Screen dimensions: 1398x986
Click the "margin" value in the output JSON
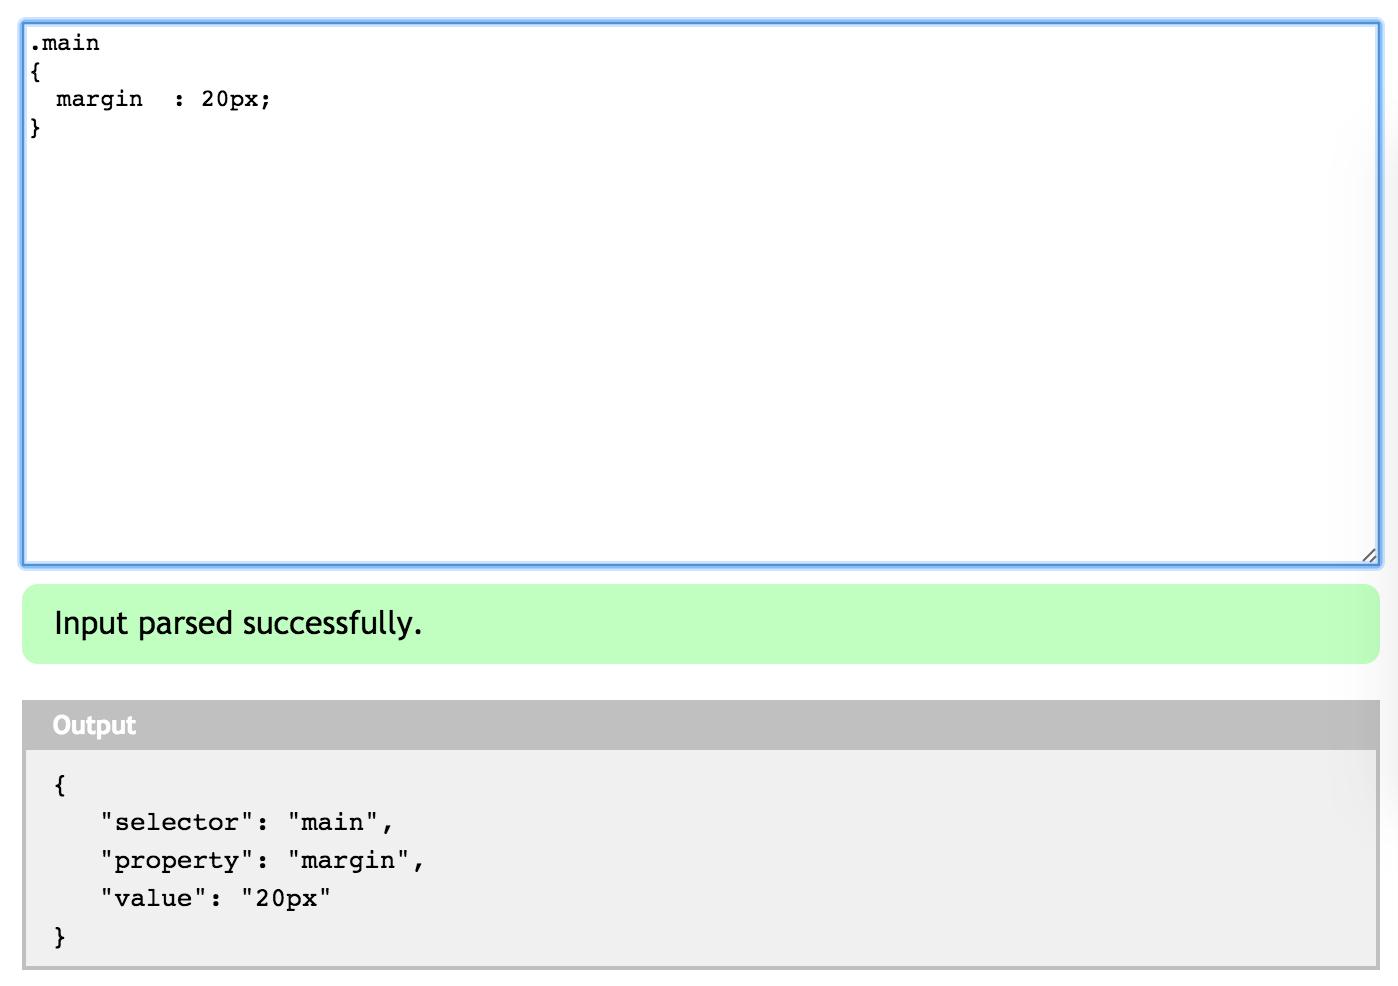tap(348, 860)
